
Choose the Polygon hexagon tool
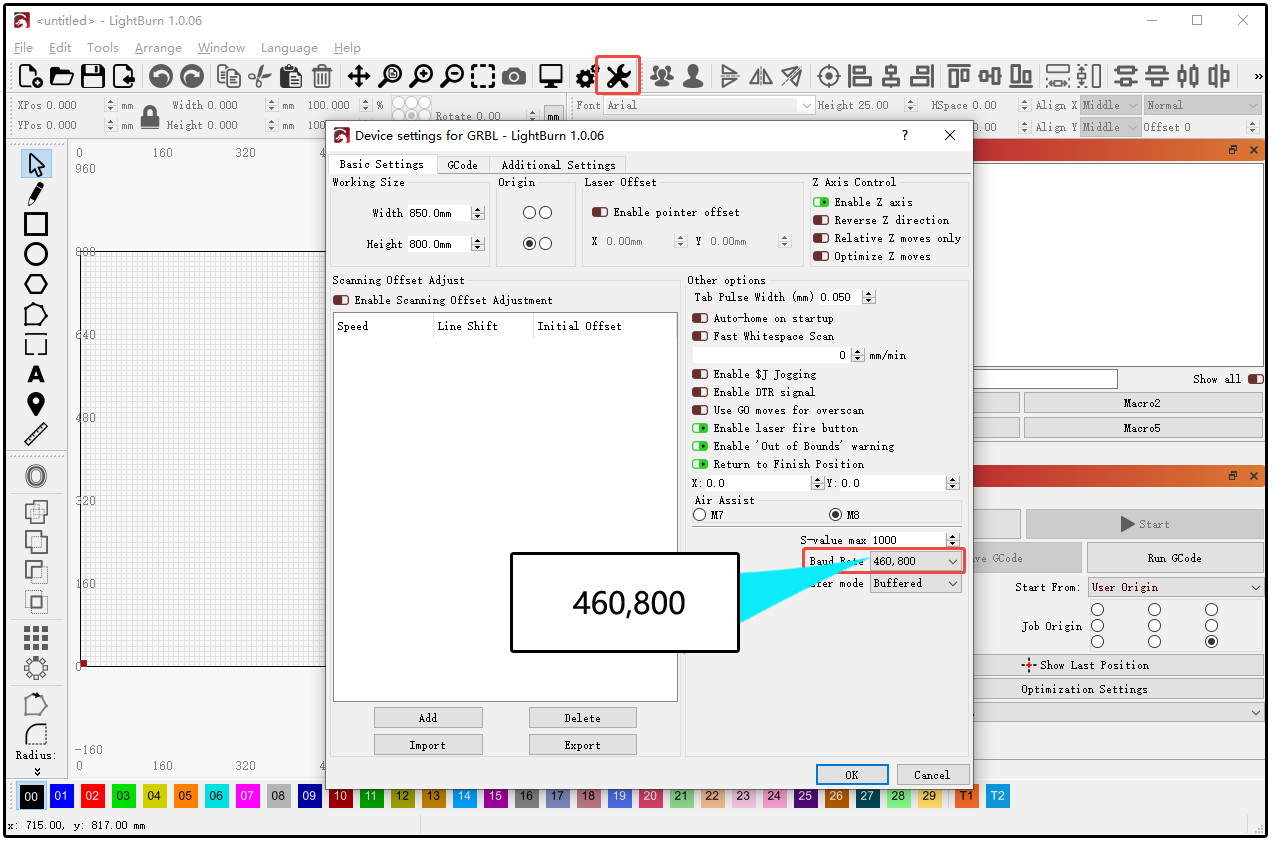(x=36, y=284)
